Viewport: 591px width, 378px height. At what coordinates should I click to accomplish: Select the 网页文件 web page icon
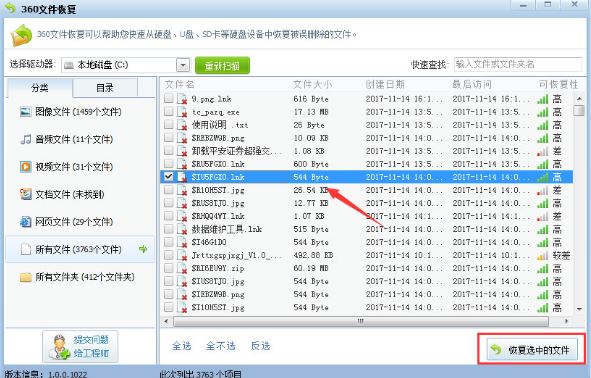pos(26,222)
